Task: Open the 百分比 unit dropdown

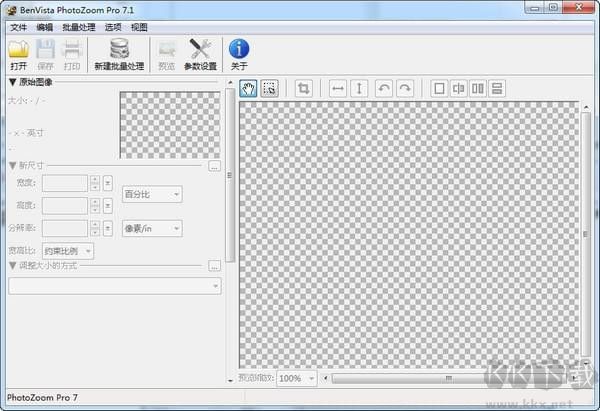Action: (x=152, y=194)
